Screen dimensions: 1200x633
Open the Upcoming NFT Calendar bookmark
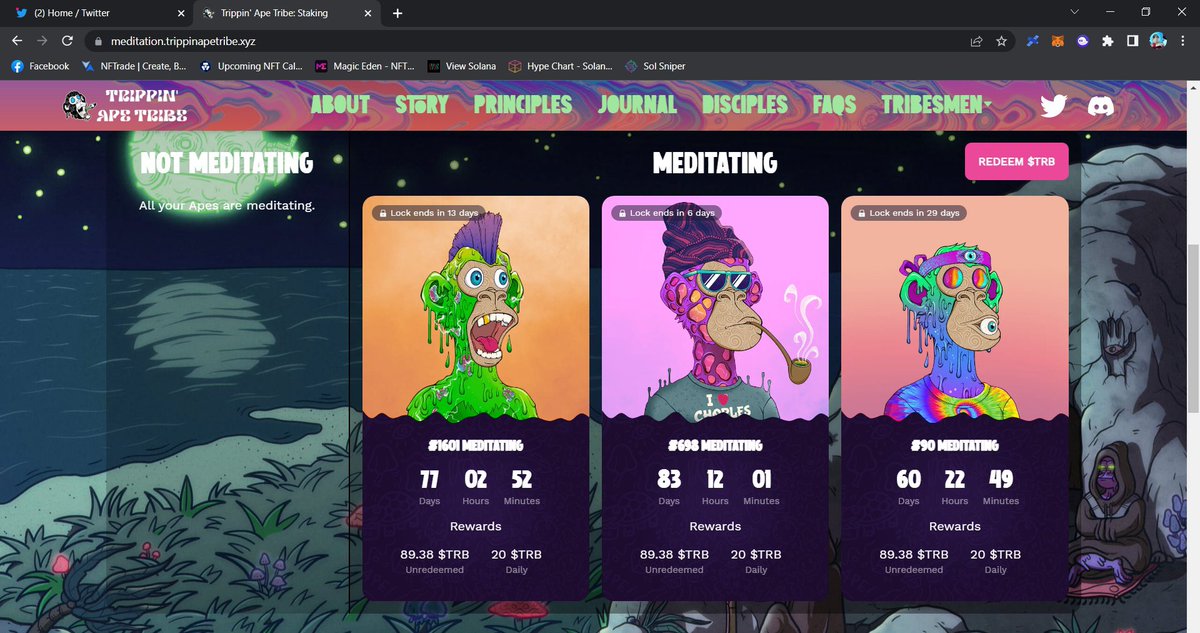[251, 66]
